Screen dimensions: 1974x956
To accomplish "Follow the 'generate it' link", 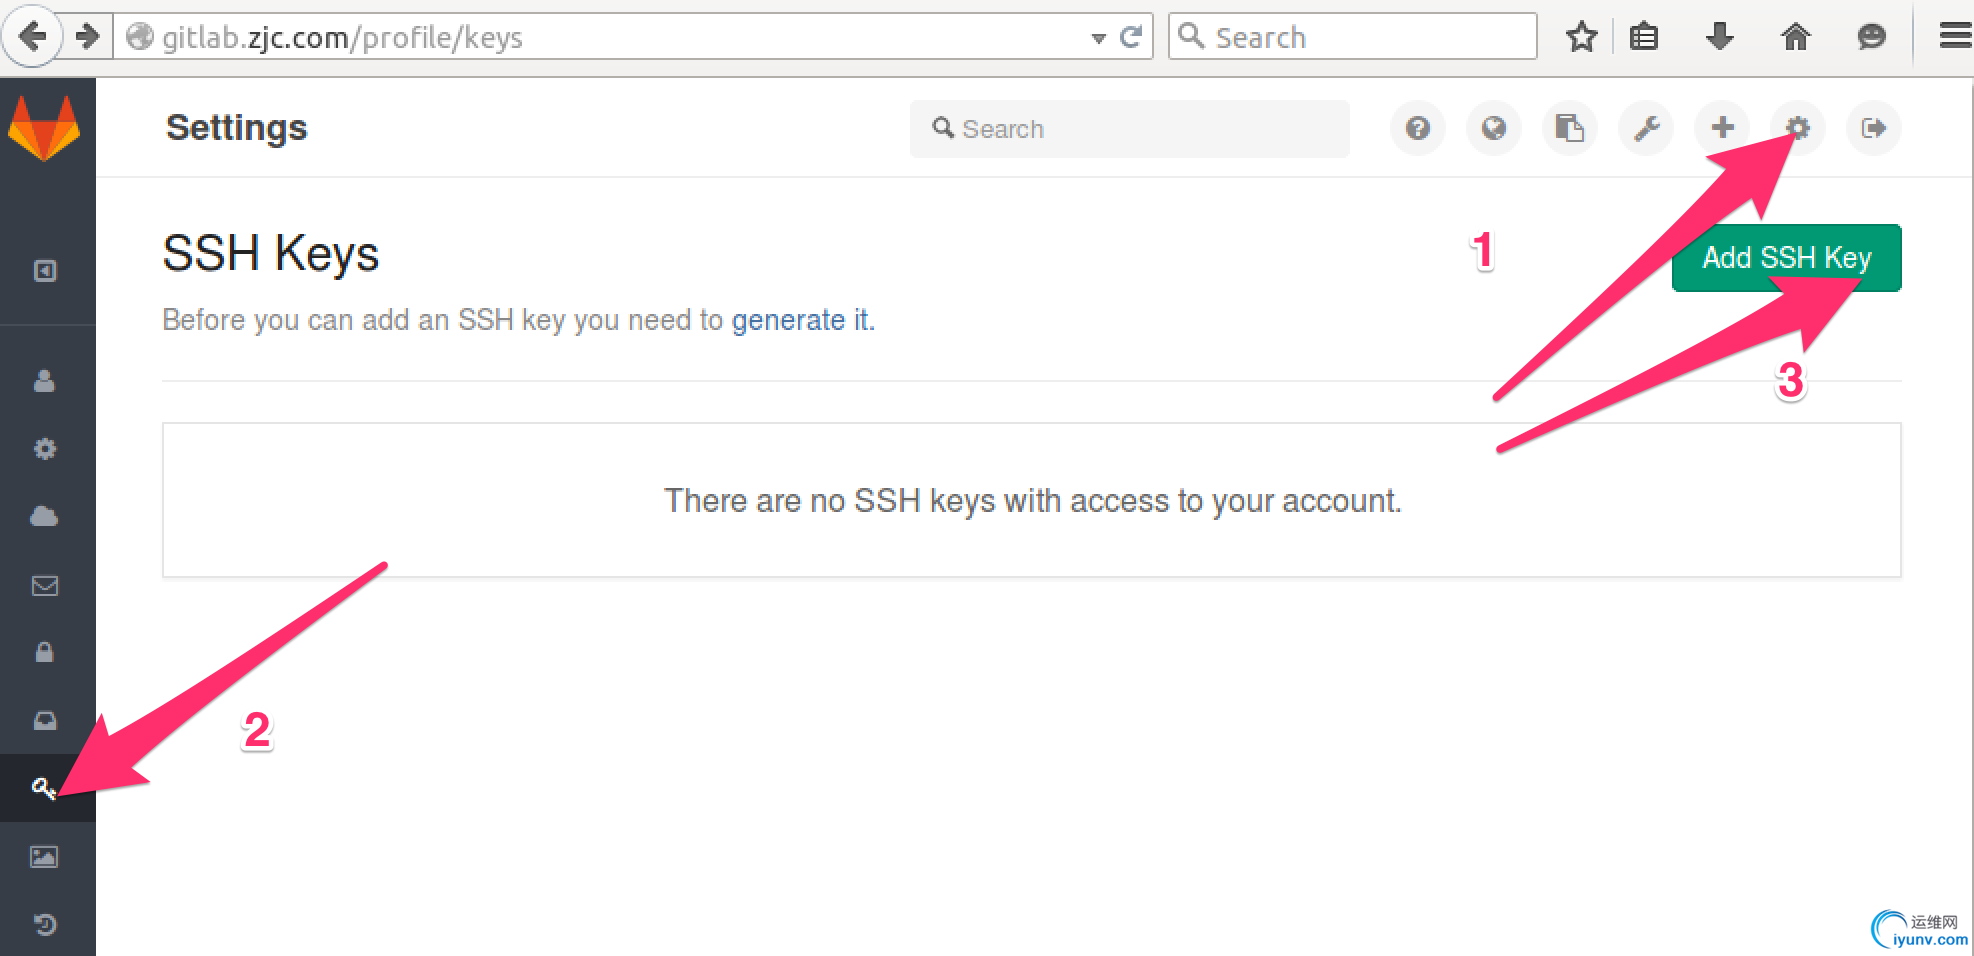I will coord(803,320).
